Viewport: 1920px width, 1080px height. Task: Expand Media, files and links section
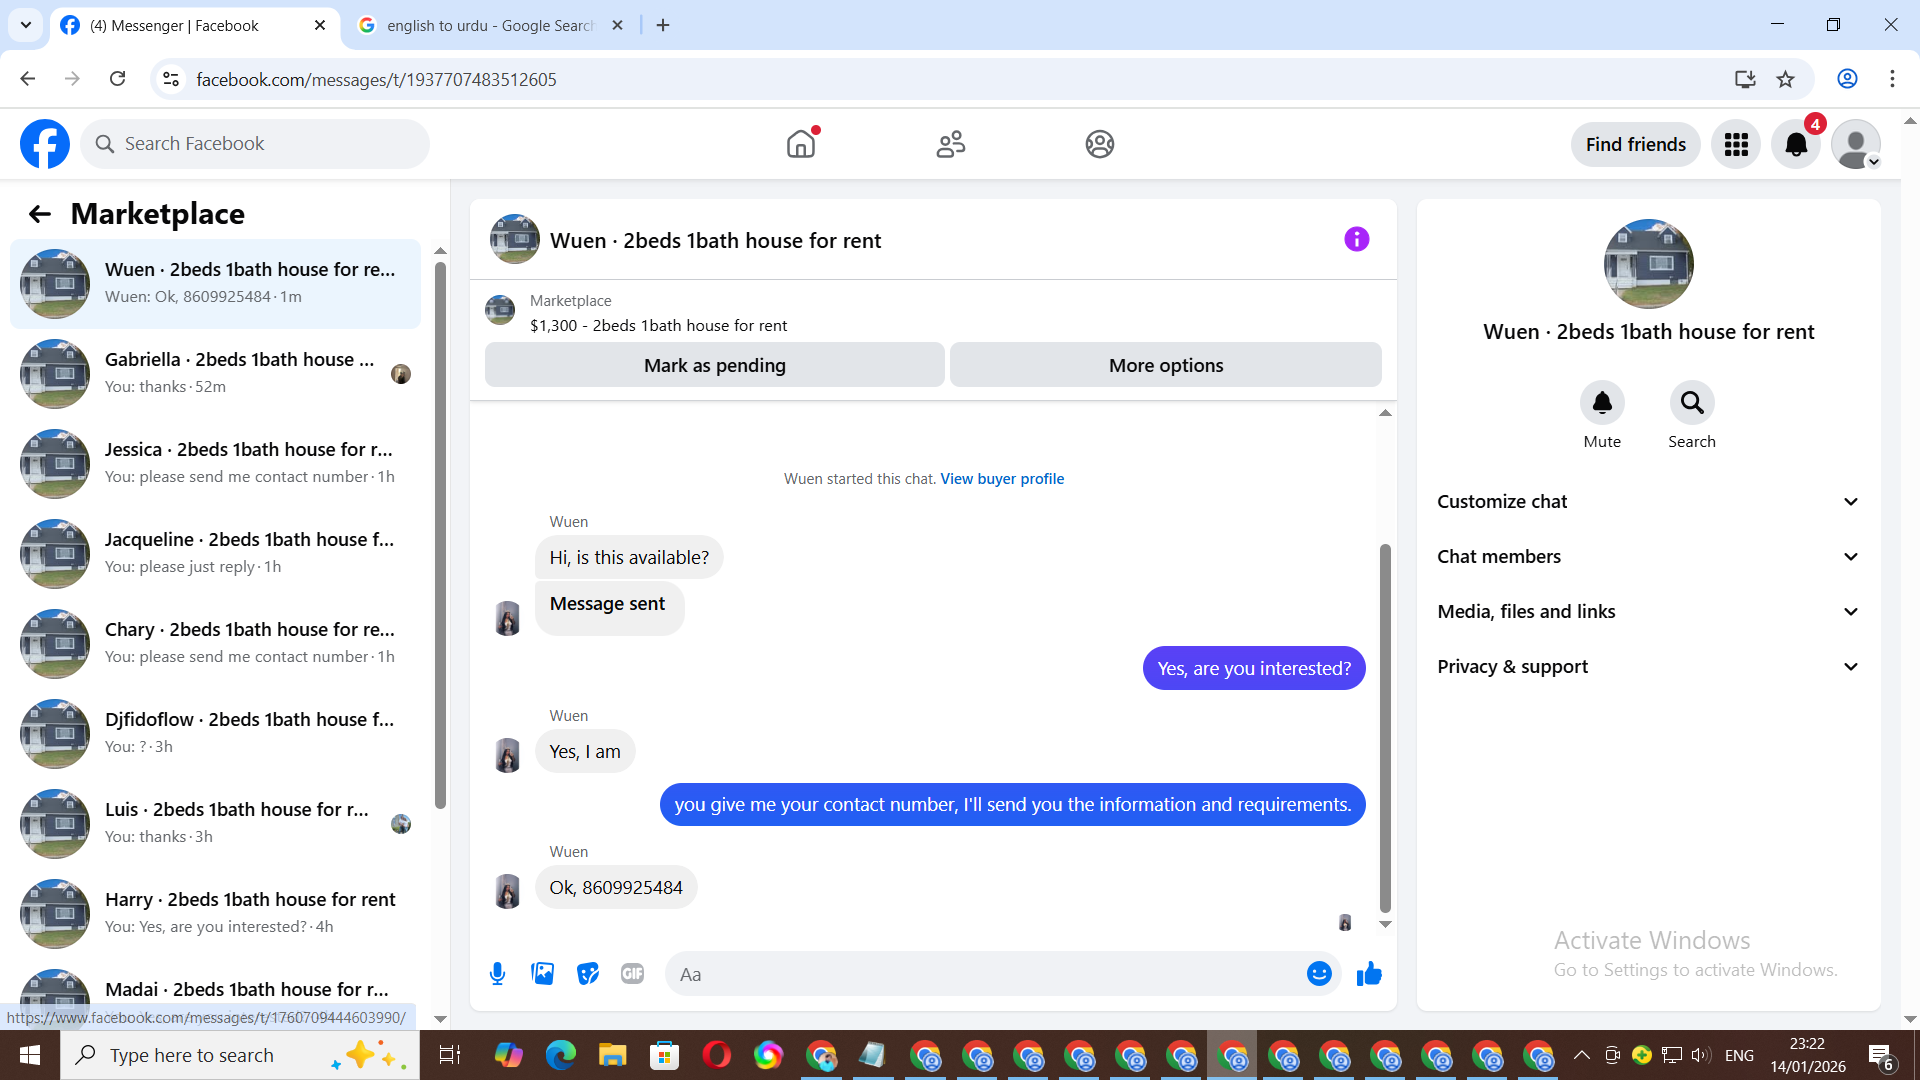1648,612
